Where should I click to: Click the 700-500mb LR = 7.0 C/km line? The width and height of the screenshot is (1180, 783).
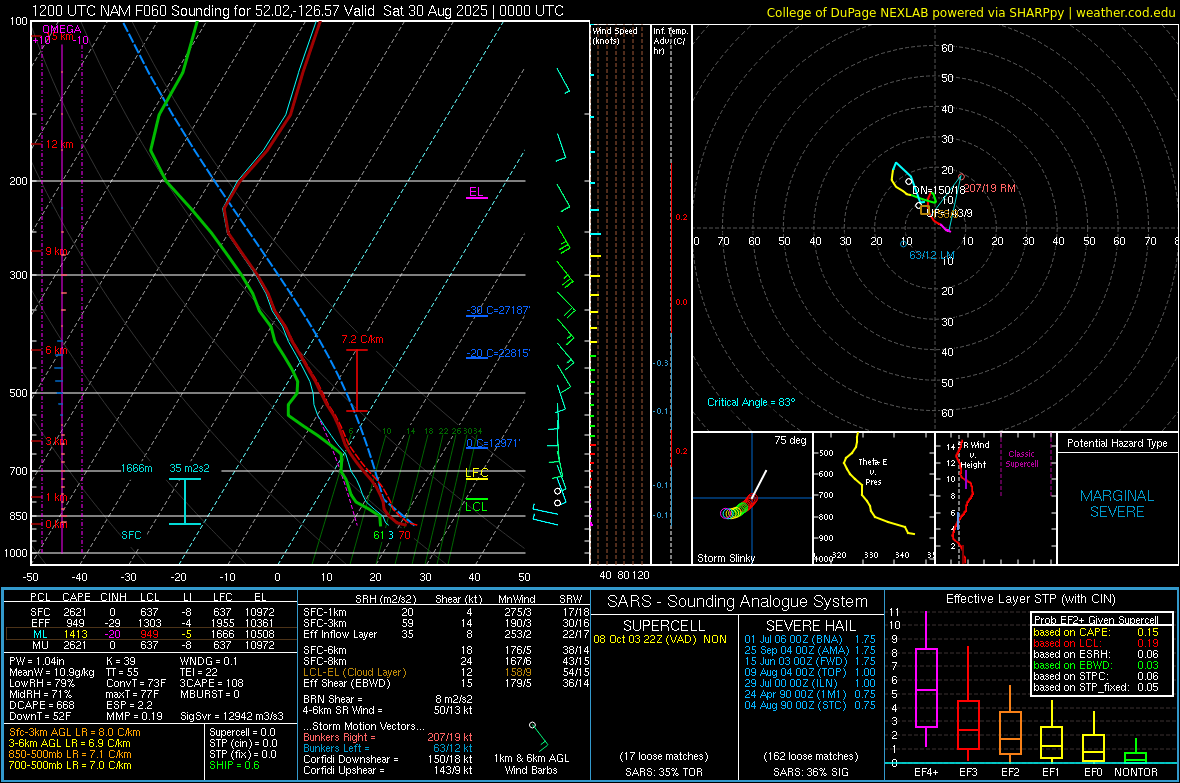coord(70,765)
